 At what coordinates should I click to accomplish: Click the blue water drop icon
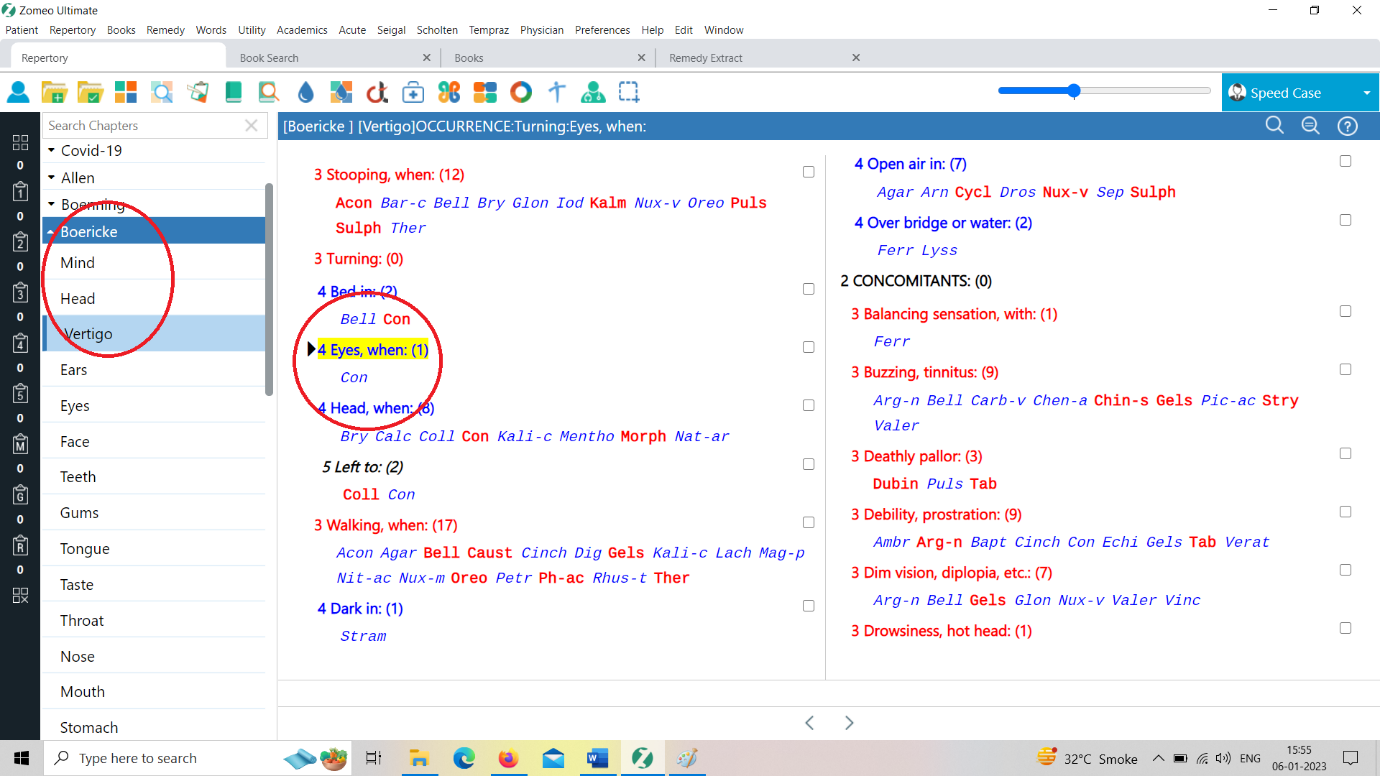coord(306,93)
